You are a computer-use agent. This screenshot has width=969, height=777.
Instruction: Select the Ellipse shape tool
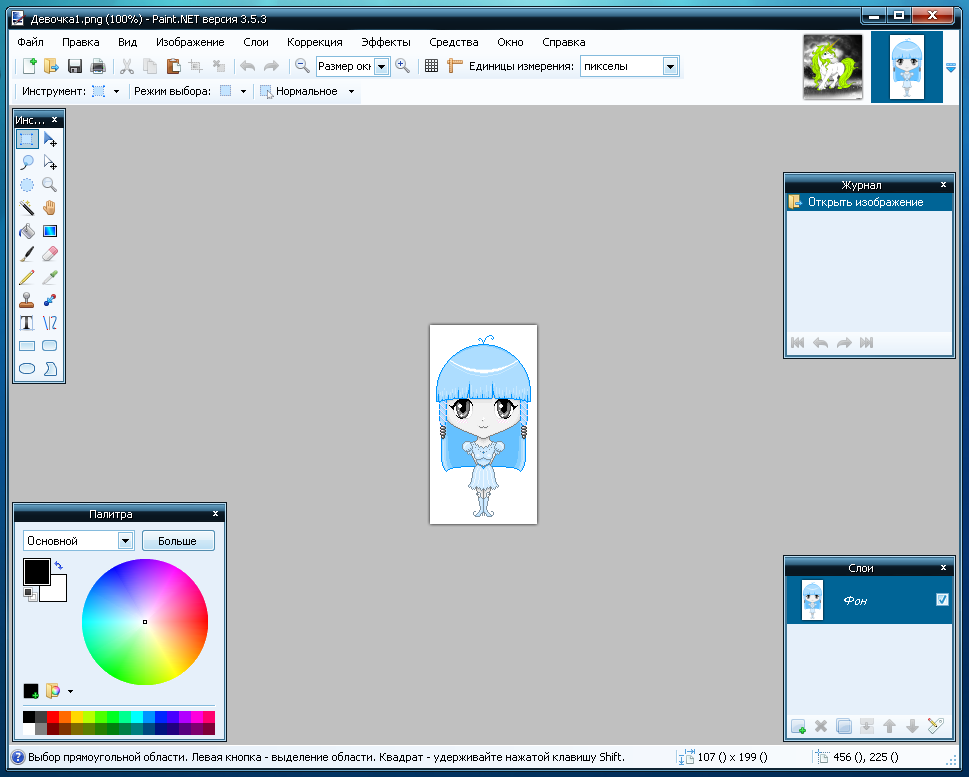point(27,368)
